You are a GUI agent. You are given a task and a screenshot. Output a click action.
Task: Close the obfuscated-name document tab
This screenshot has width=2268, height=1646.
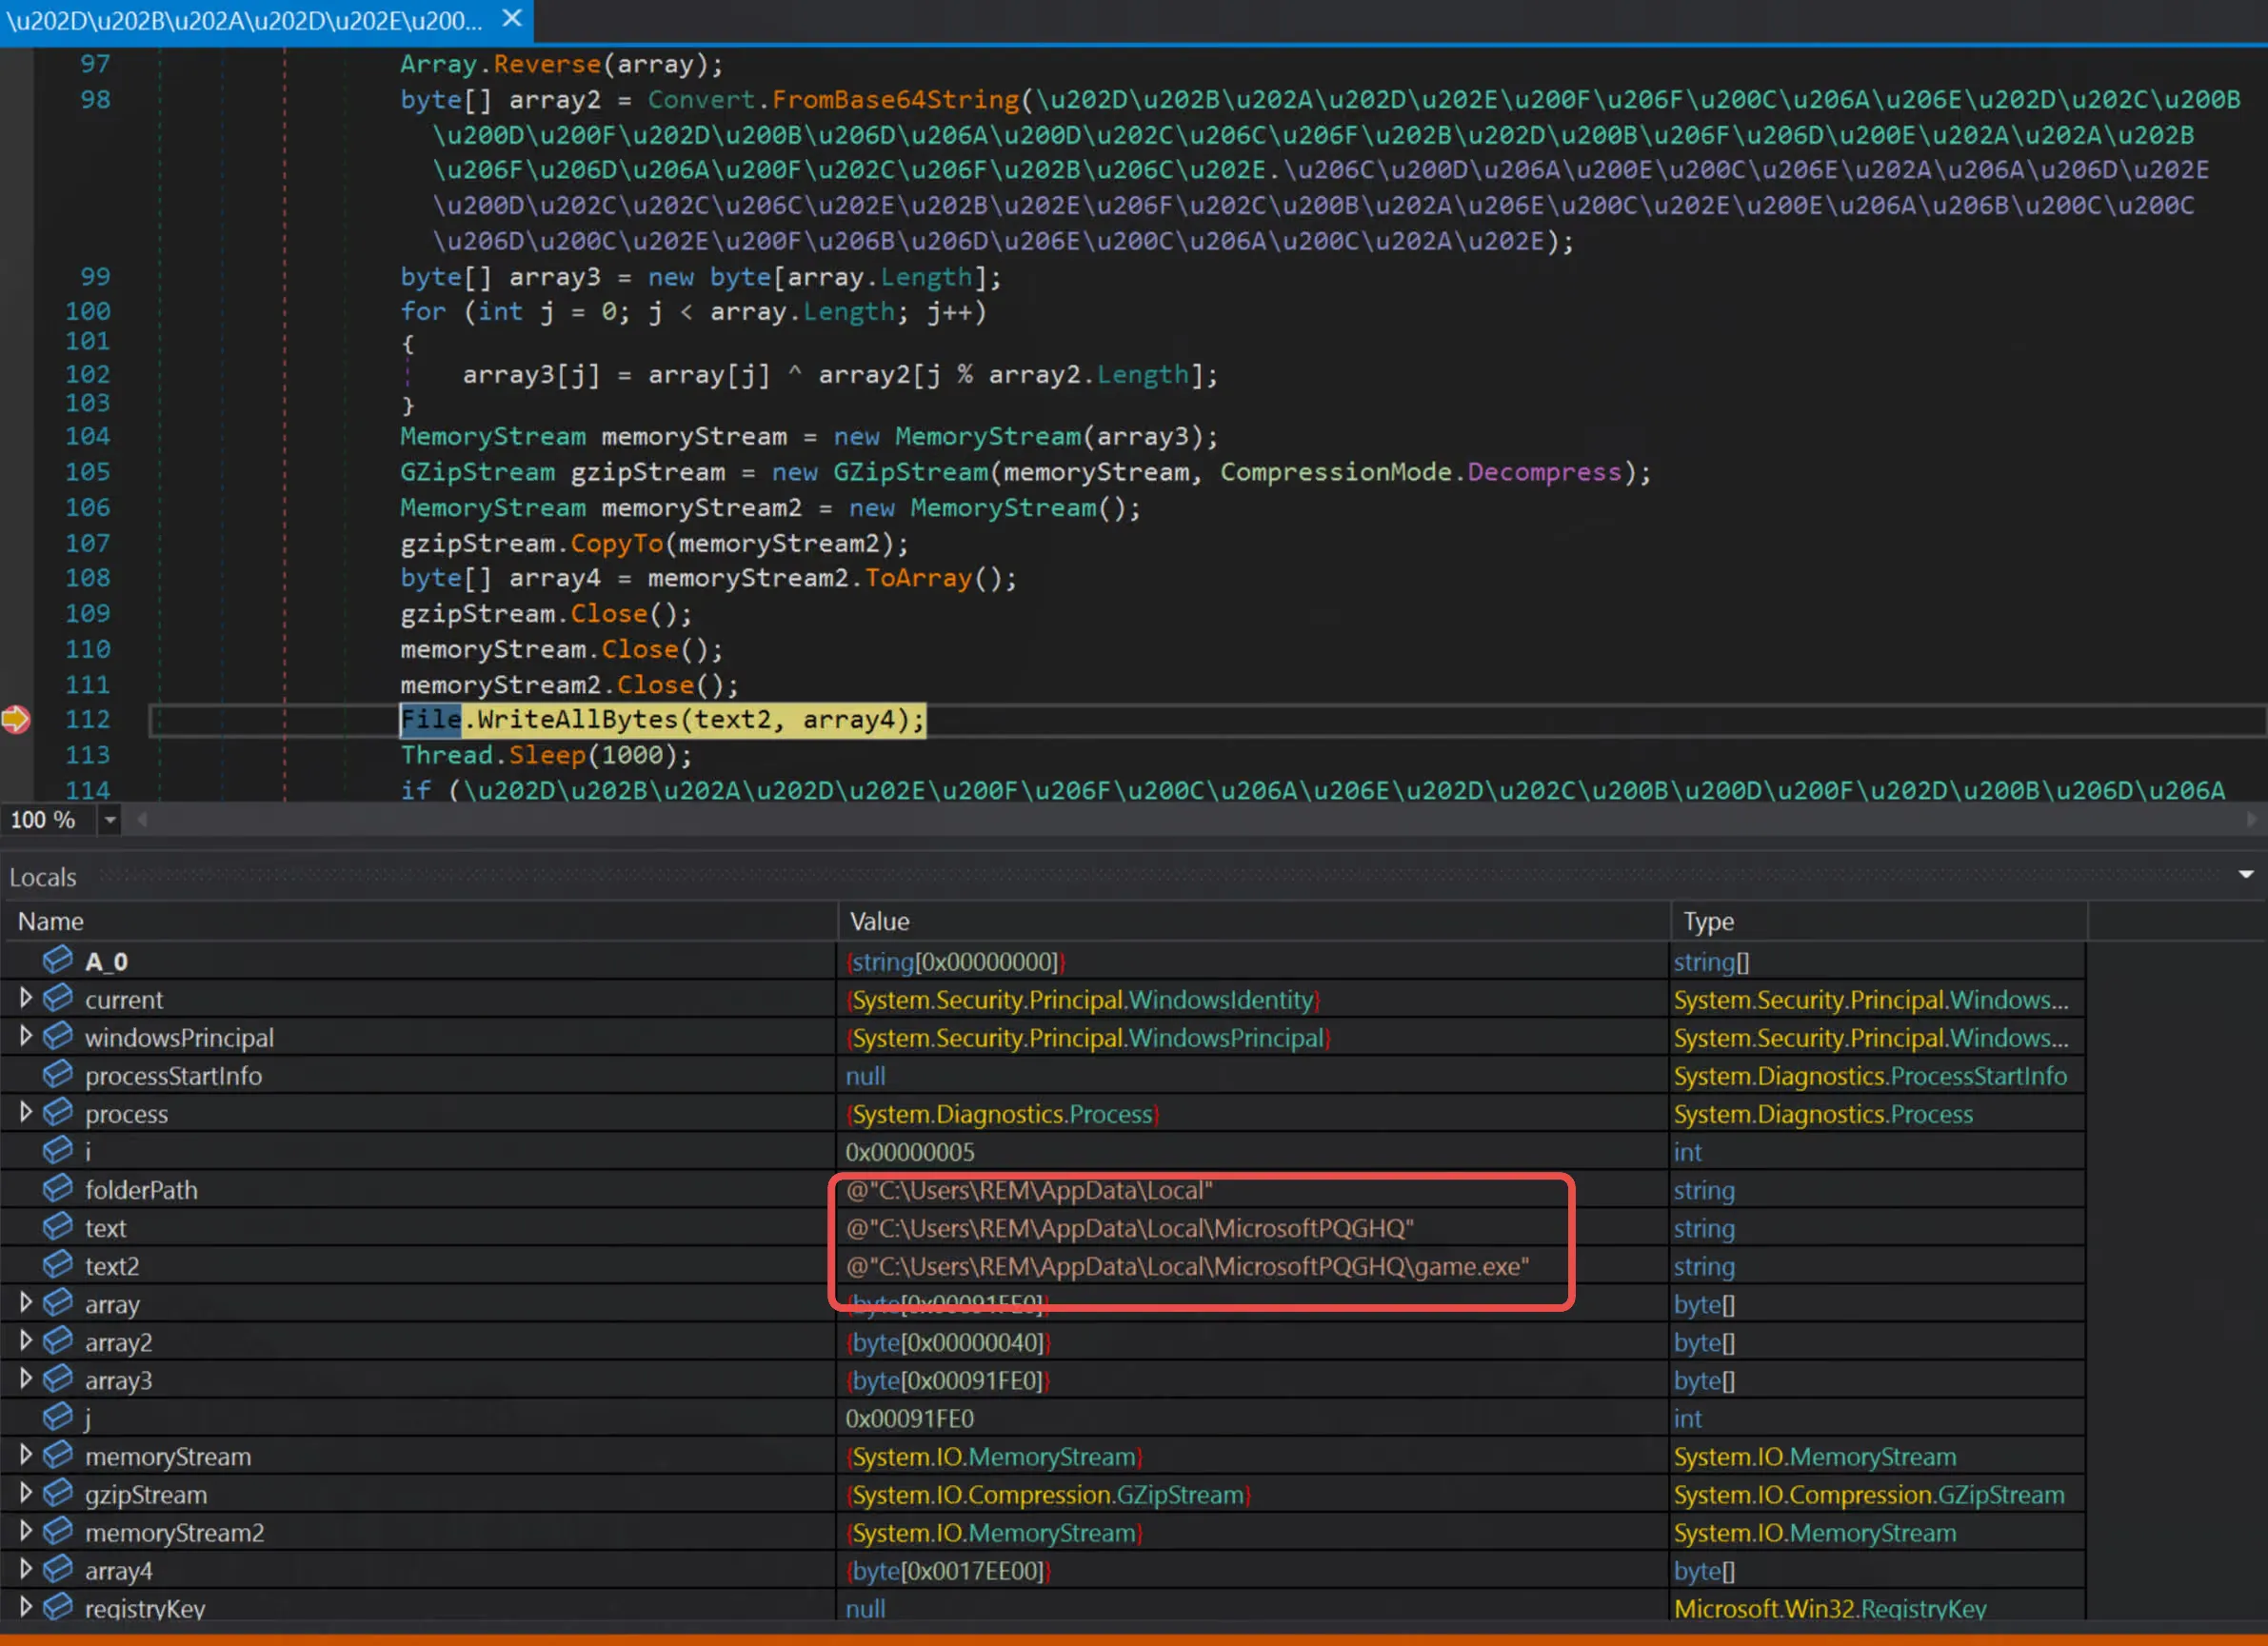[512, 18]
